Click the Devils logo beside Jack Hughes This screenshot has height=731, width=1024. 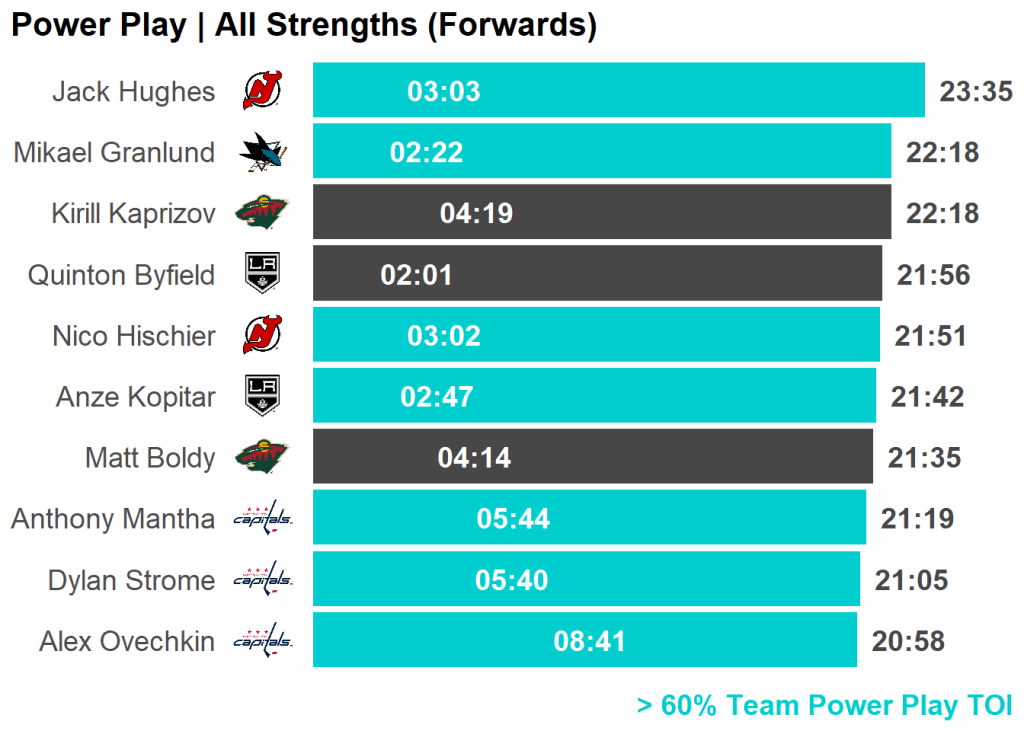point(263,91)
